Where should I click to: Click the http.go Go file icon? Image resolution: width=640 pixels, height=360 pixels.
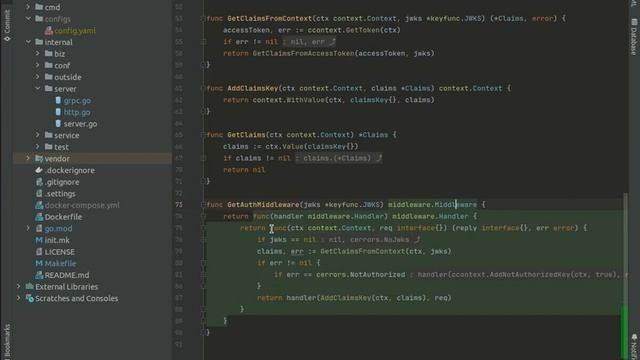58,112
